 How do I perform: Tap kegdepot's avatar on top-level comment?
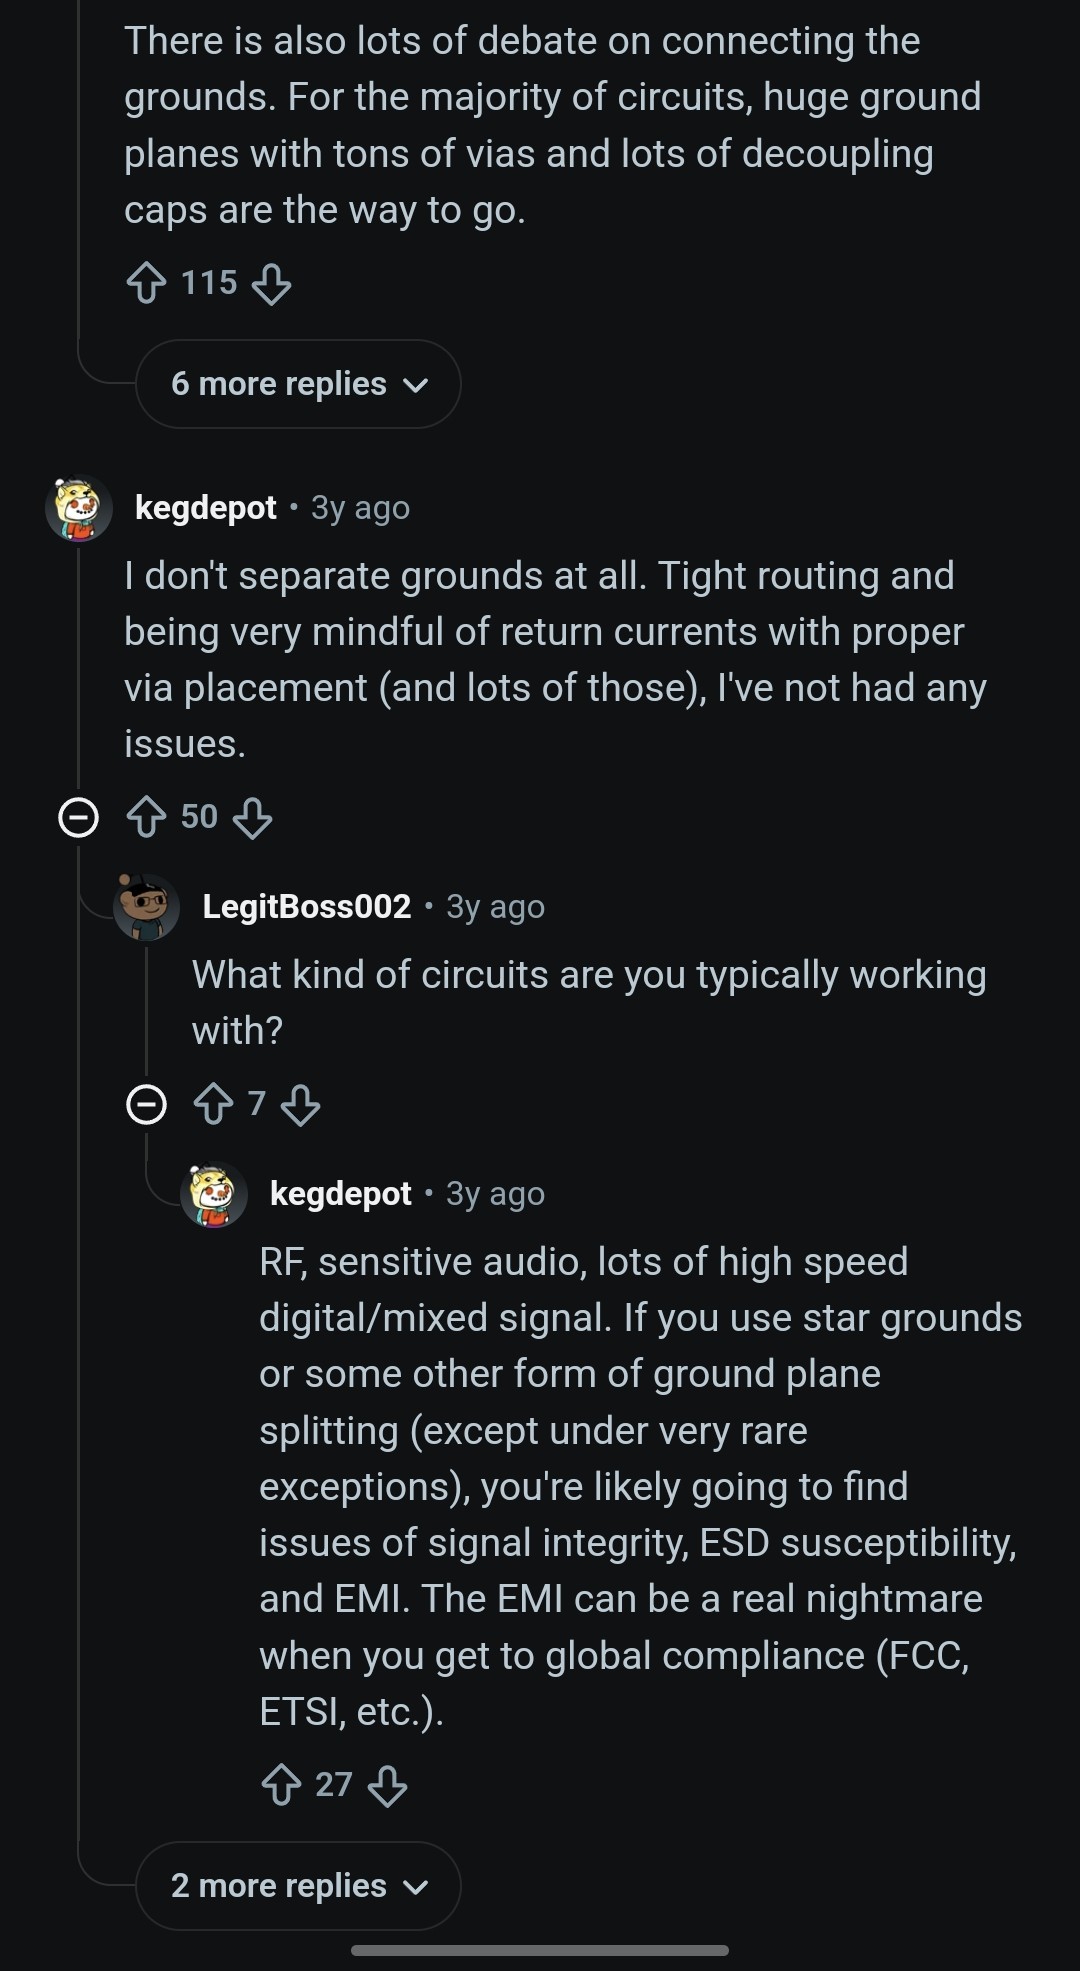click(x=78, y=508)
